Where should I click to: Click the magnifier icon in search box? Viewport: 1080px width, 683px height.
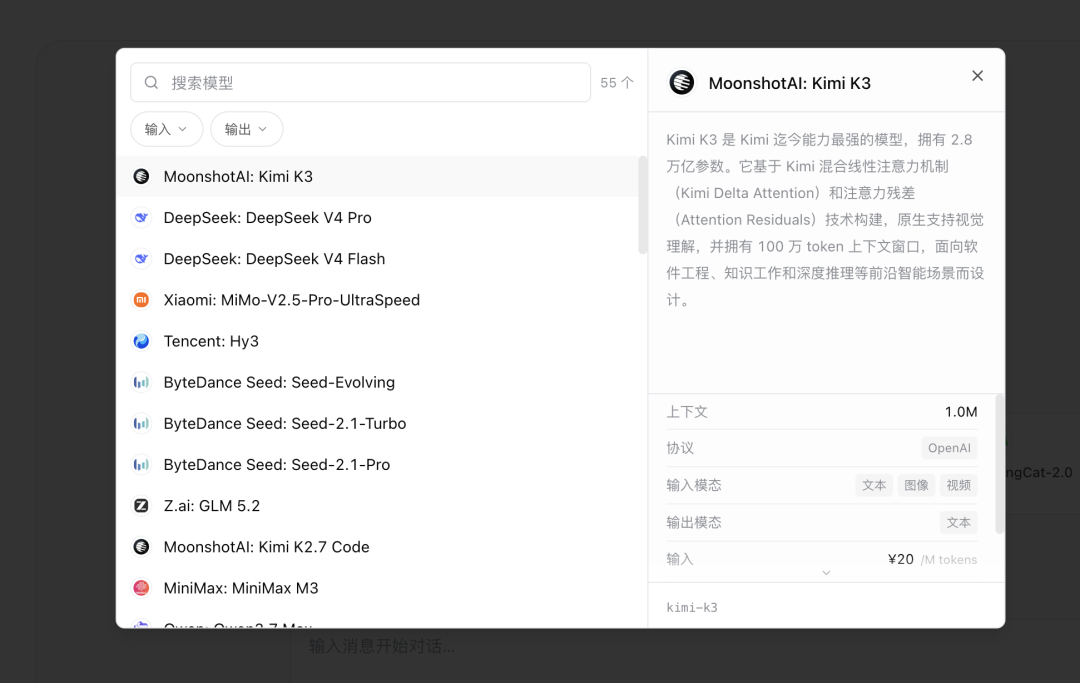152,83
